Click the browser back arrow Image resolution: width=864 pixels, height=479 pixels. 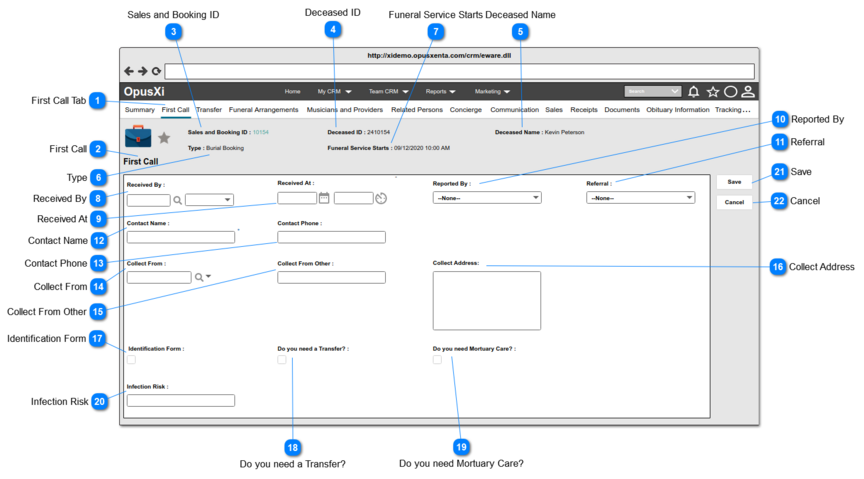[x=128, y=71]
